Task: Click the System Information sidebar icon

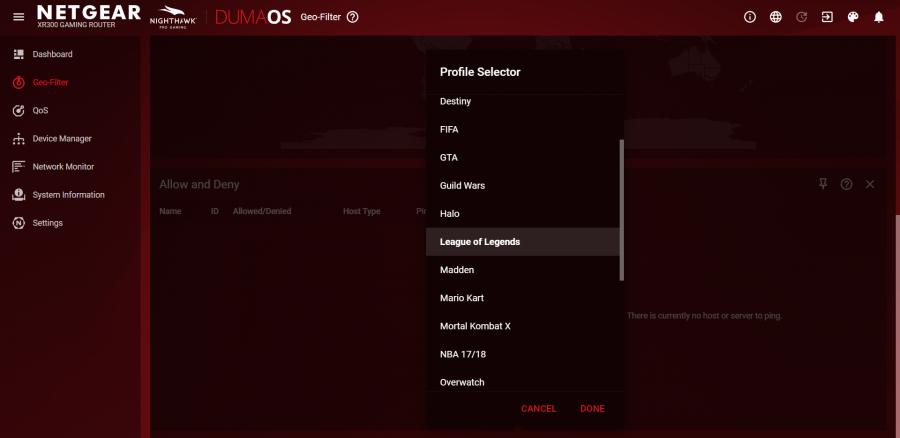Action: pos(18,195)
